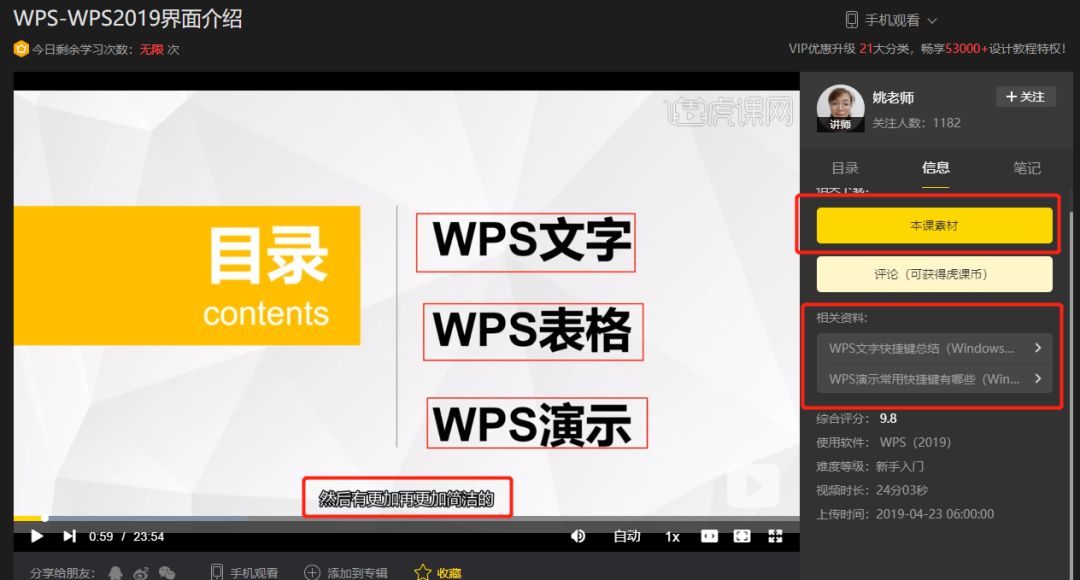Open 姚老师's avatar photo

tap(840, 108)
